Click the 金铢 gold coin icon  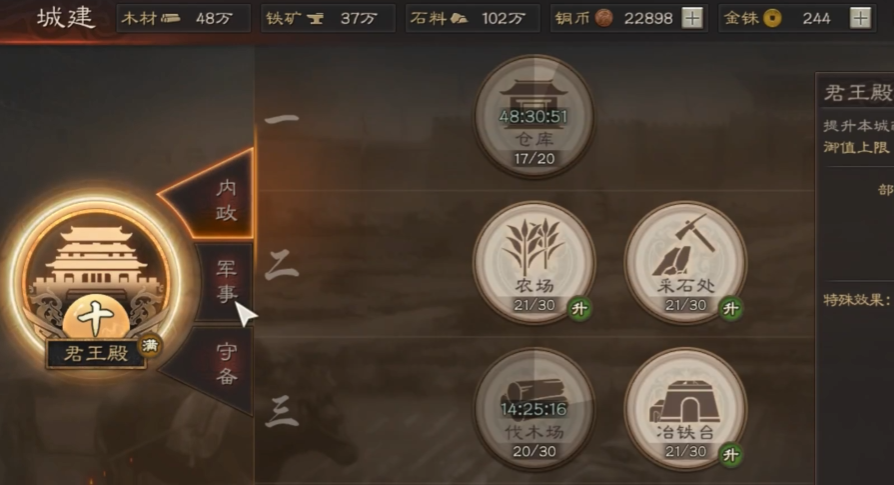(773, 18)
